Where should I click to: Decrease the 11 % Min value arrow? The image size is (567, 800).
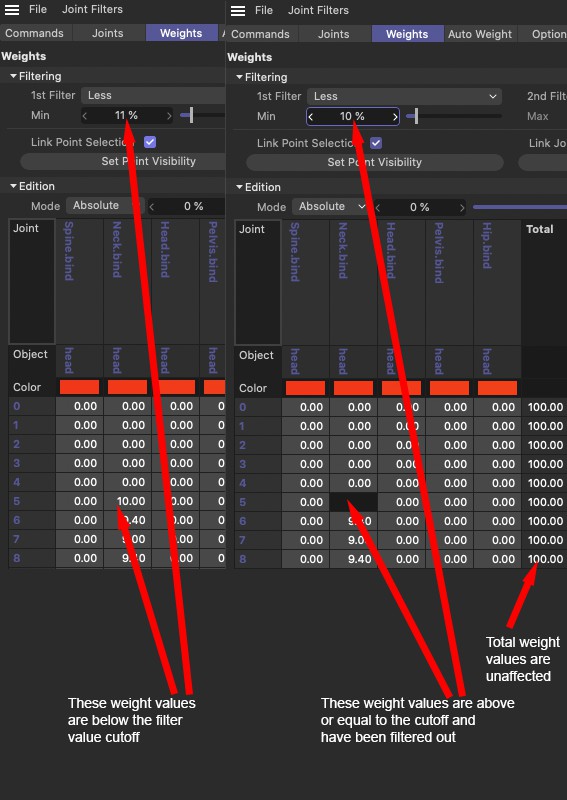85,116
